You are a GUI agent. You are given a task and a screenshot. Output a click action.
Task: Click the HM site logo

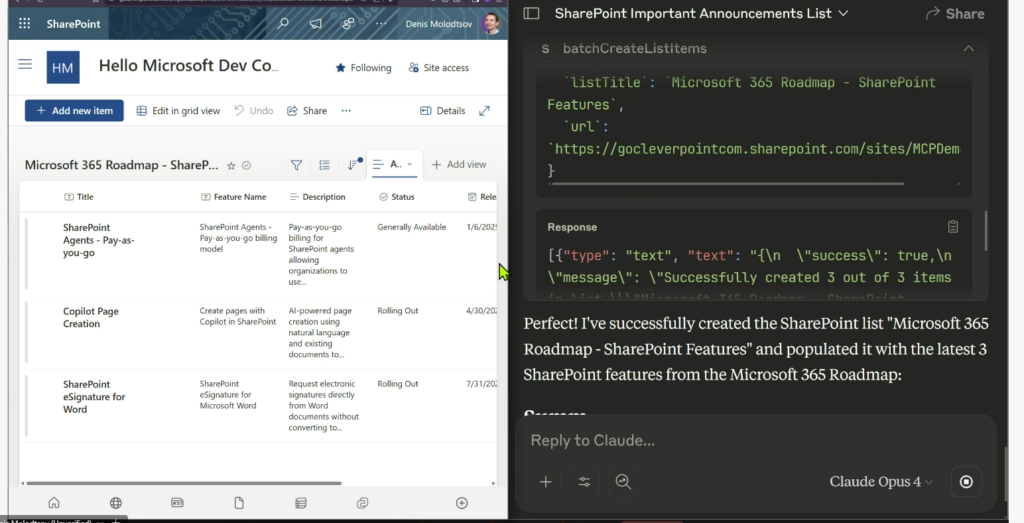point(63,67)
